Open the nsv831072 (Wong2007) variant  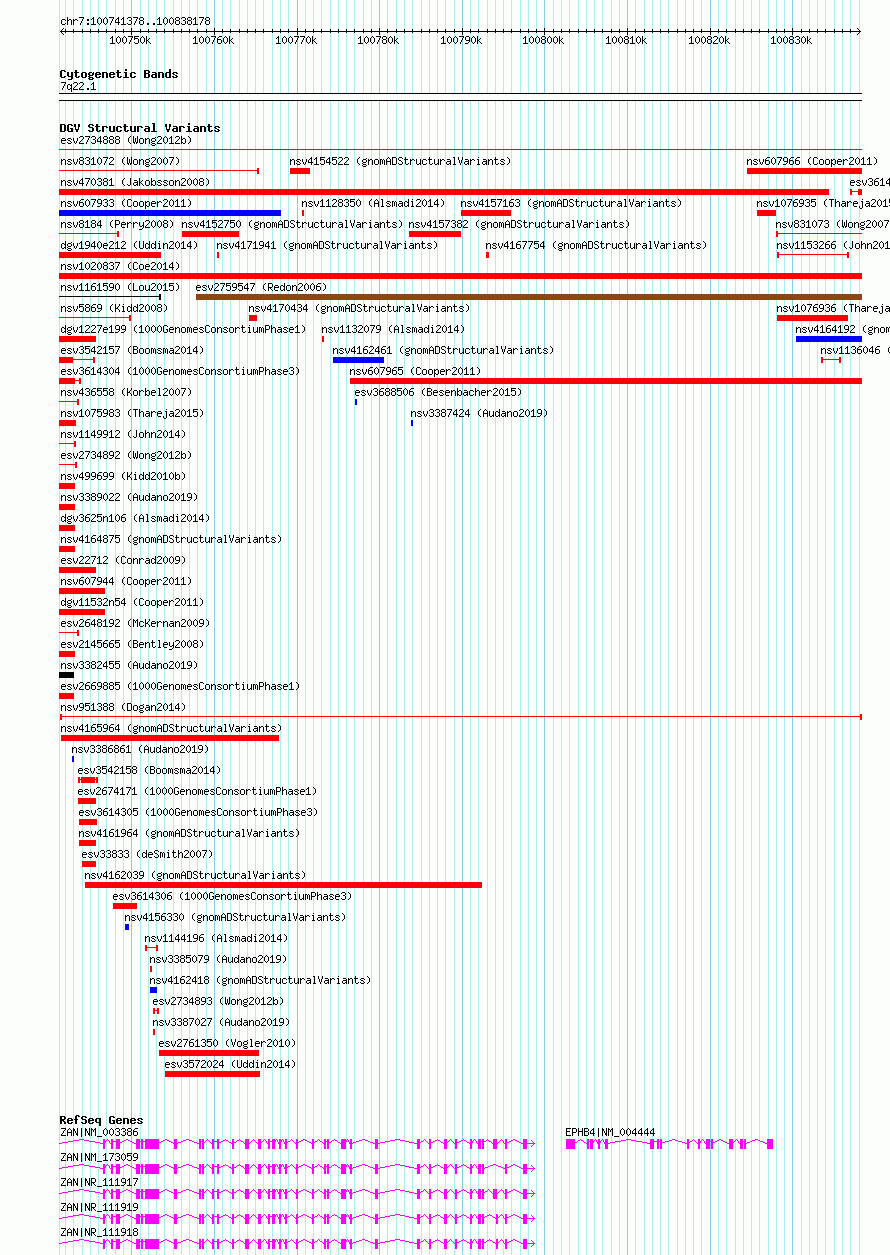click(x=120, y=162)
